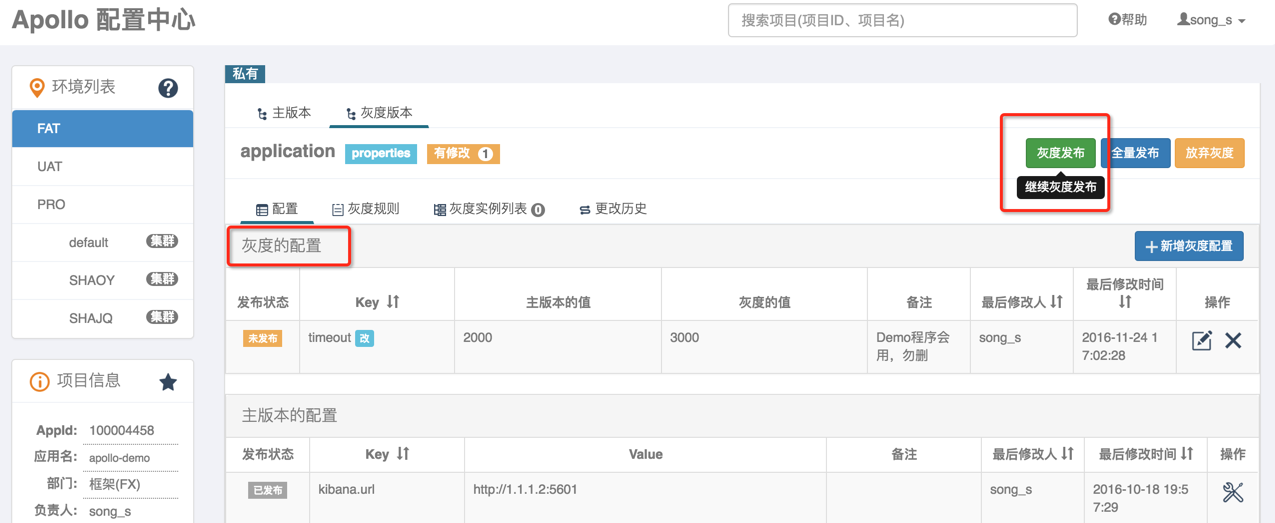Click the 已发布 status badge
The image size is (1275, 523).
click(x=267, y=490)
